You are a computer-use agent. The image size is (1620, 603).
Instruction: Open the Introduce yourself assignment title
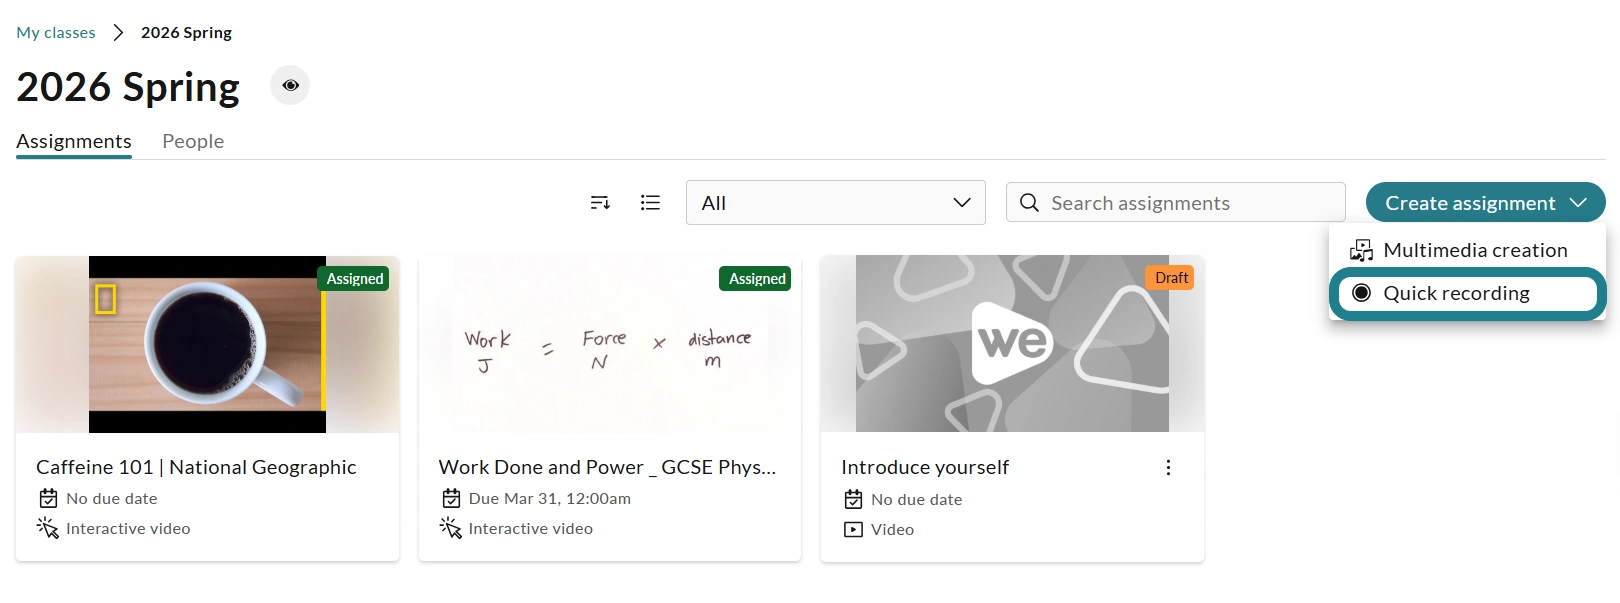pyautogui.click(x=925, y=467)
